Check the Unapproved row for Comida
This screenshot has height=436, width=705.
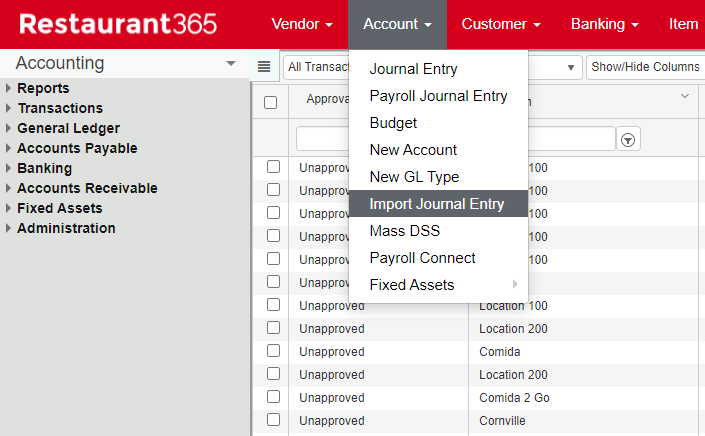pyautogui.click(x=273, y=351)
